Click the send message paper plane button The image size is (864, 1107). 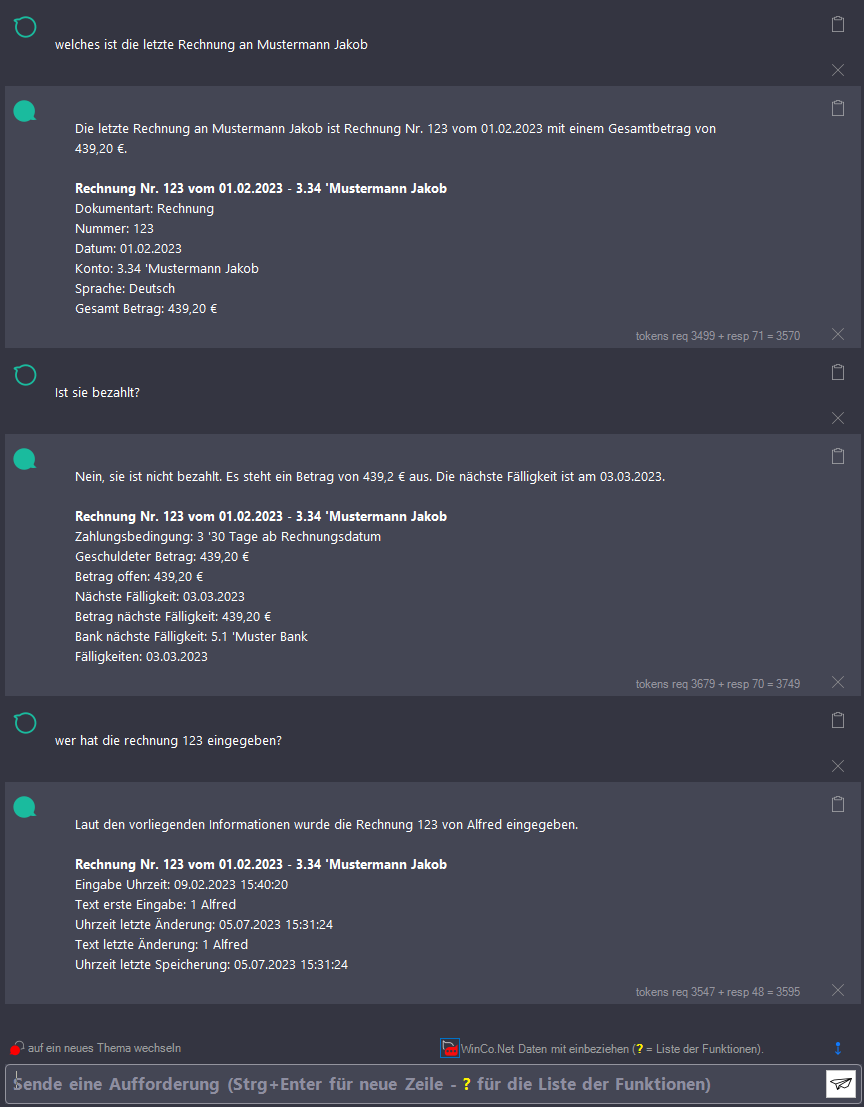pos(841,1084)
